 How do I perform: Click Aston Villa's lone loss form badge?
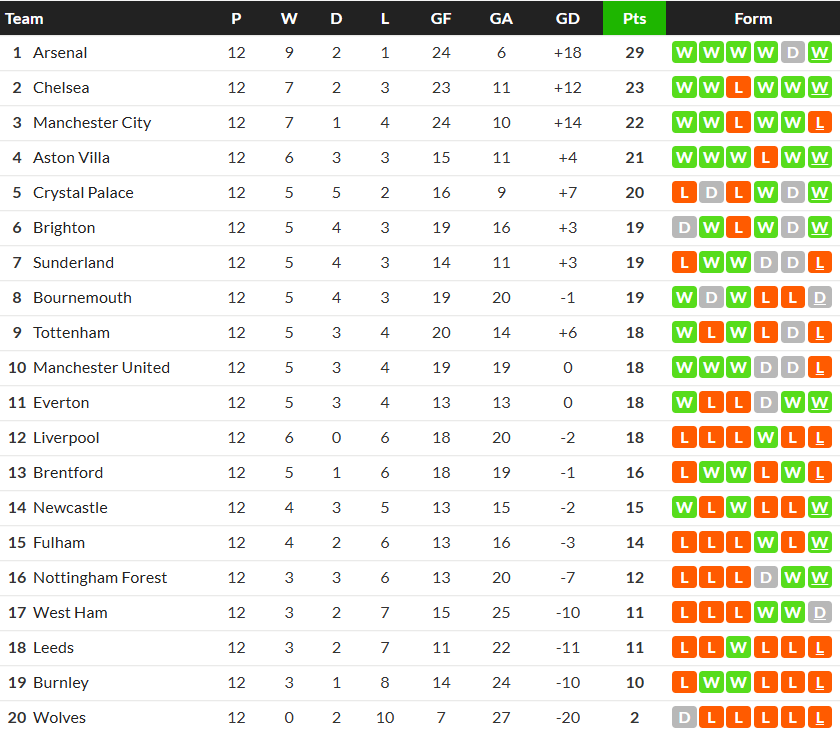pyautogui.click(x=766, y=158)
